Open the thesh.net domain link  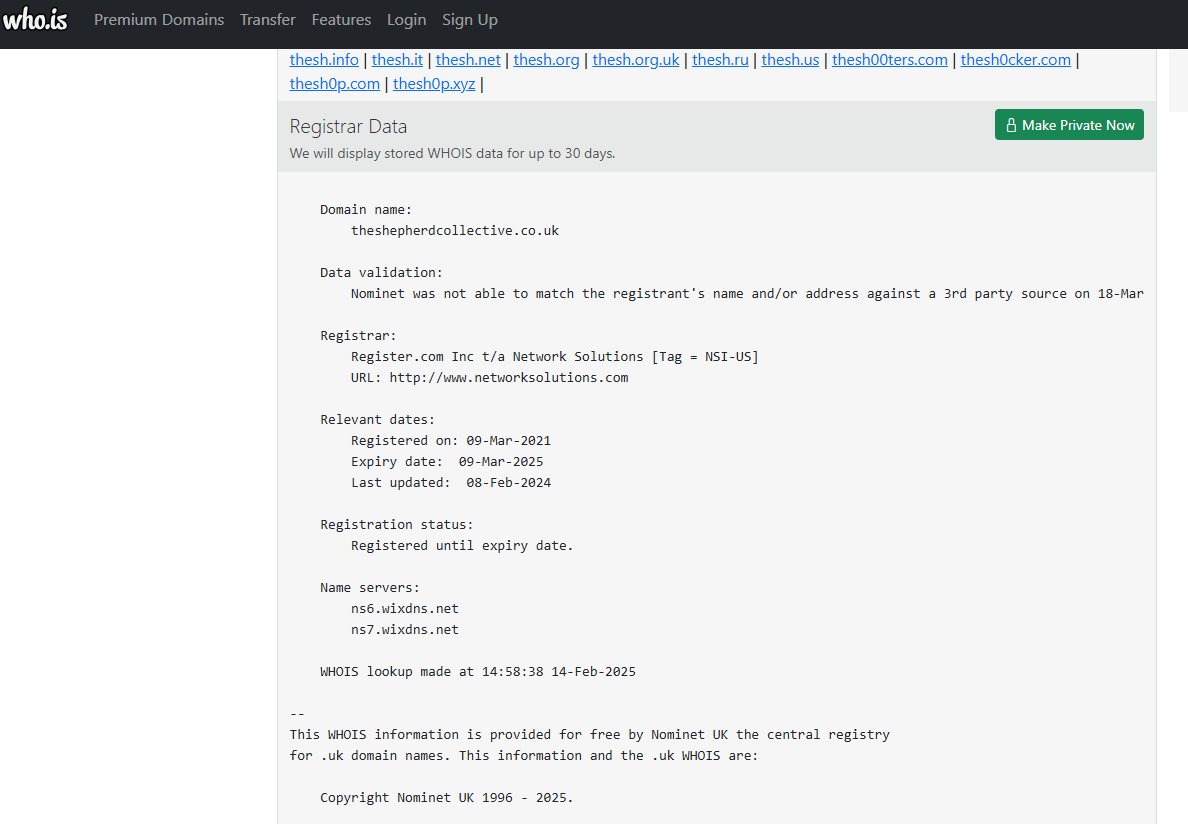coord(467,60)
